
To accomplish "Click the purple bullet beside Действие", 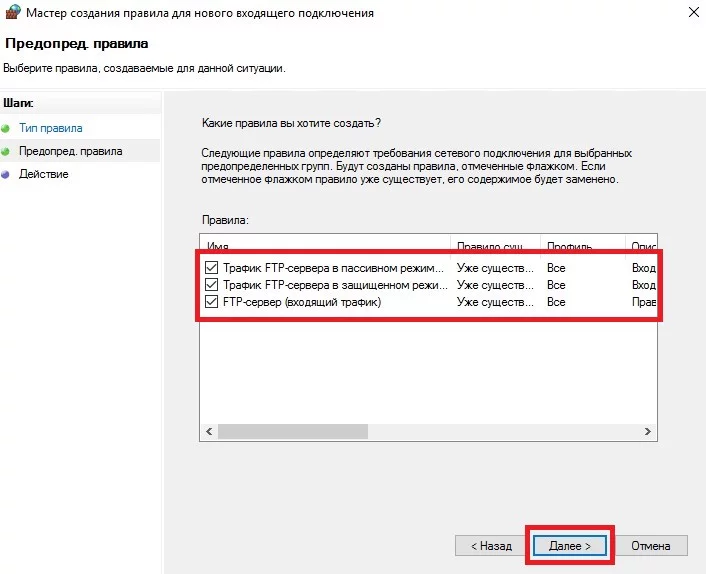I will pos(5,175).
